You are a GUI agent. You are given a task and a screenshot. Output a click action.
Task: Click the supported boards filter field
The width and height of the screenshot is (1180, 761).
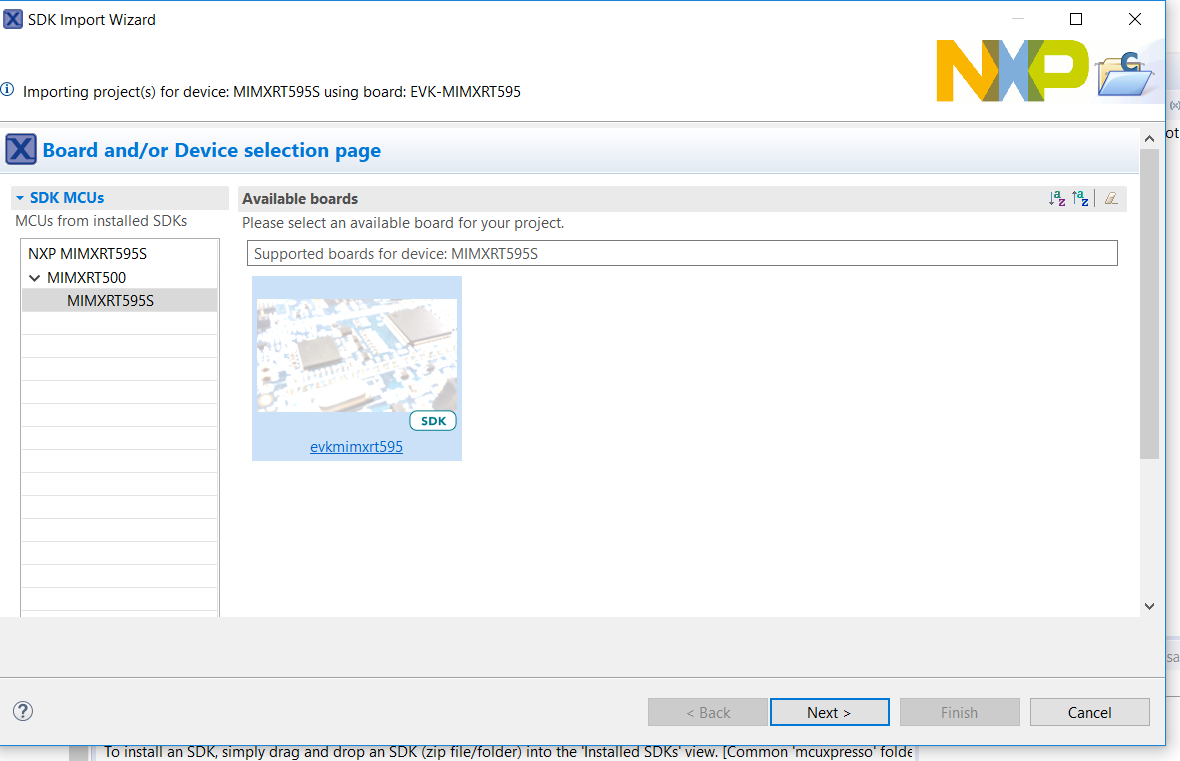click(681, 254)
